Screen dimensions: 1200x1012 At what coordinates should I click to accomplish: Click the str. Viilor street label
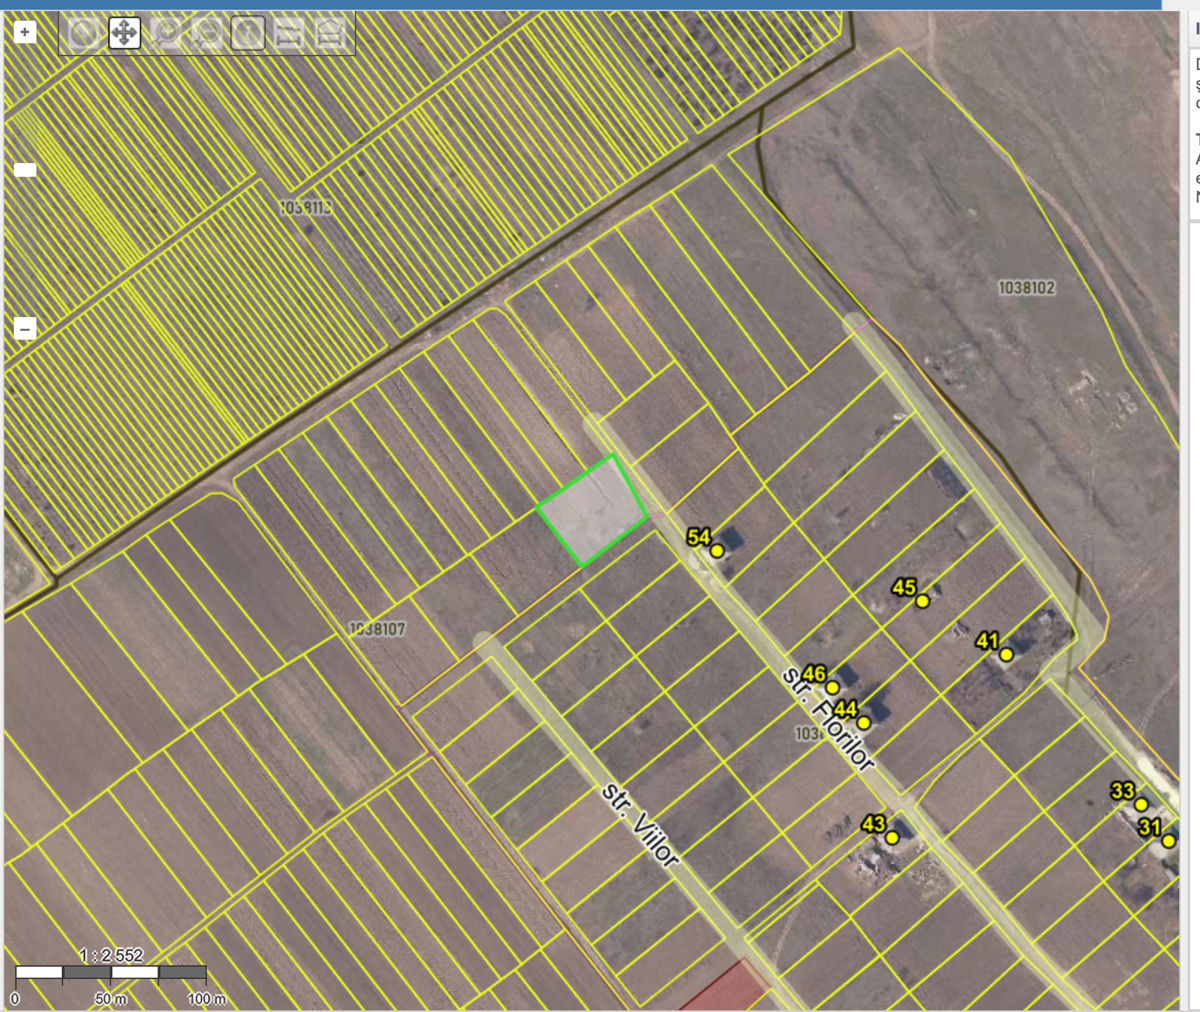click(641, 825)
